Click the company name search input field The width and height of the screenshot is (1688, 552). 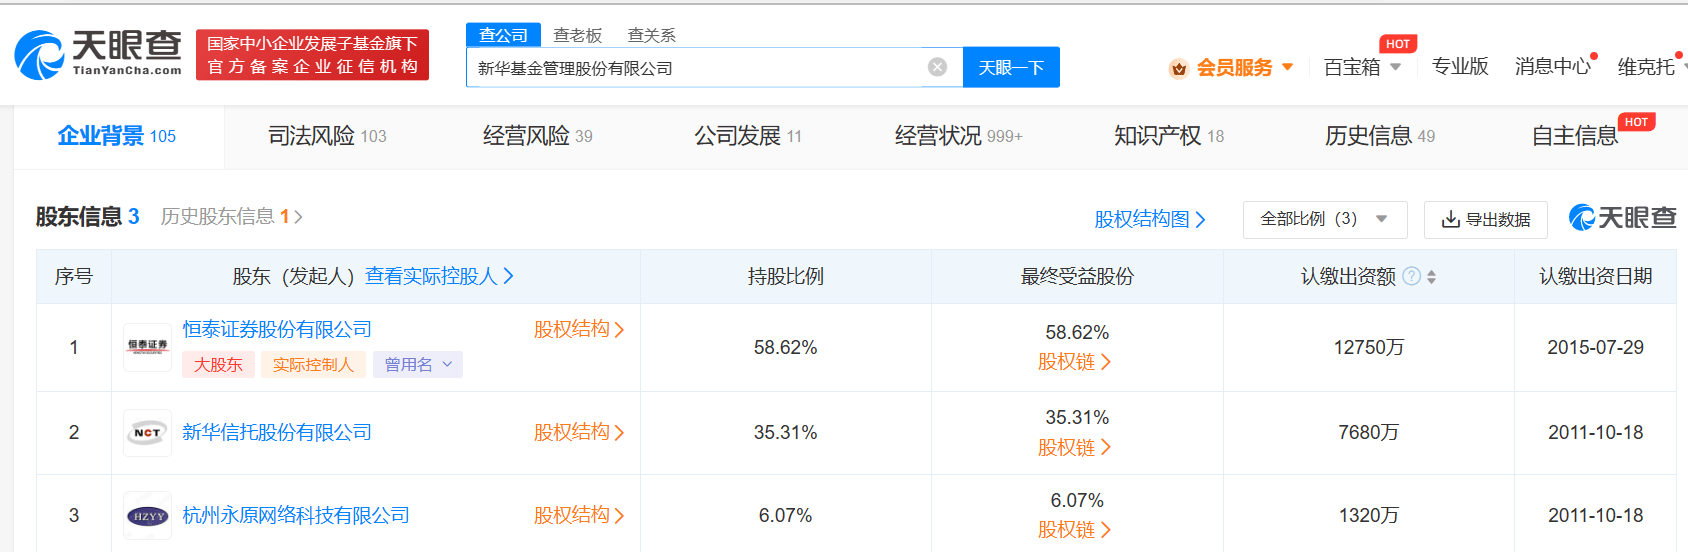[695, 68]
